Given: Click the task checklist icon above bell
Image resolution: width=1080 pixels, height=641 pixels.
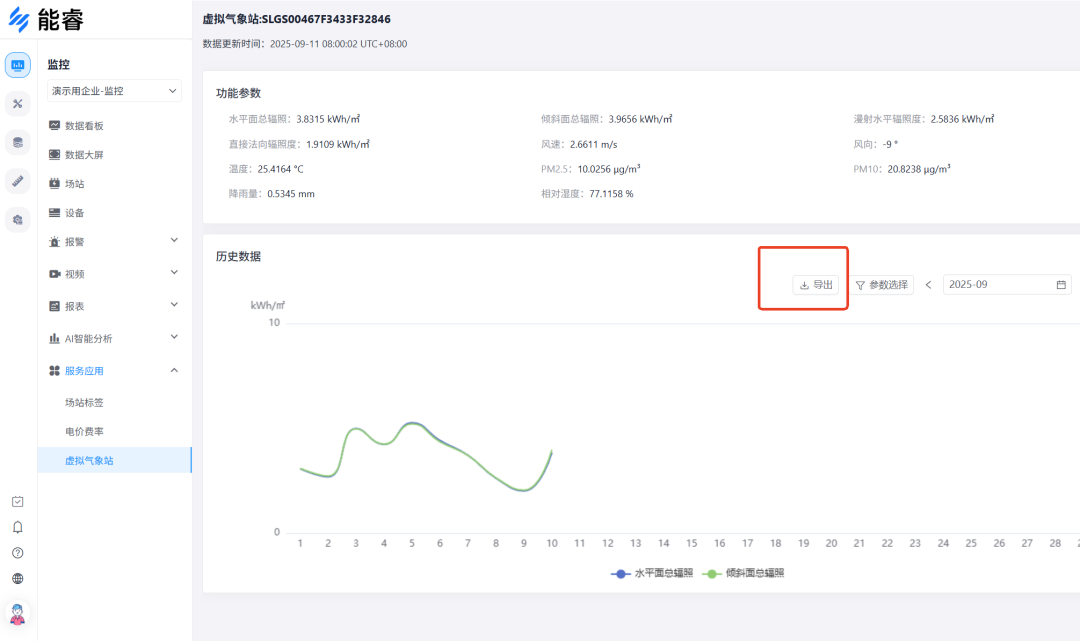Looking at the screenshot, I should coord(17,501).
